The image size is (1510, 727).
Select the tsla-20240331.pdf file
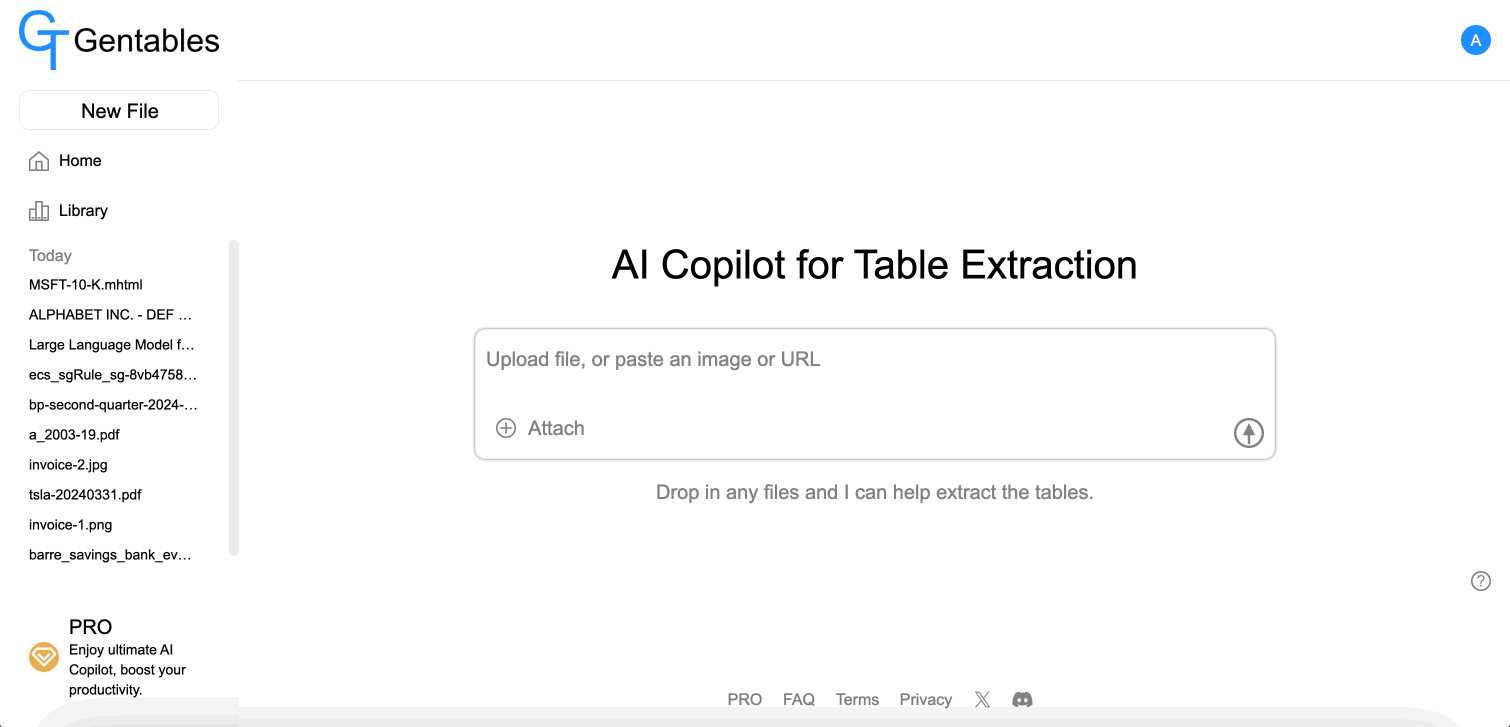click(85, 495)
